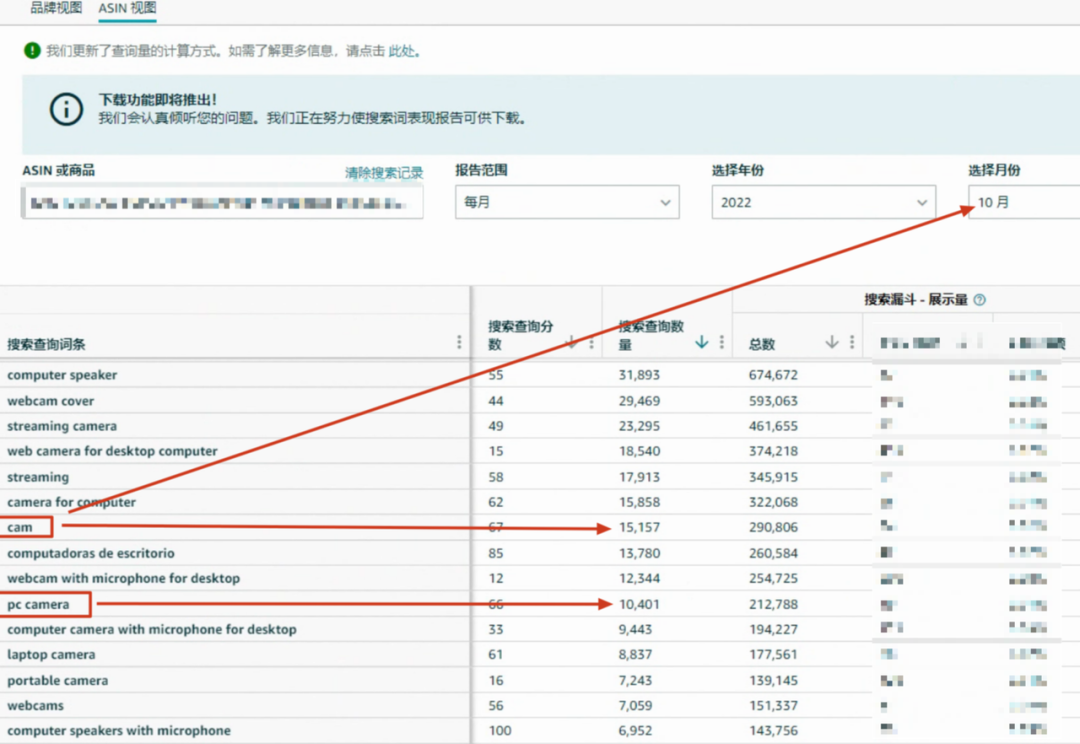Select the ASIN 视图 tab

(127, 8)
